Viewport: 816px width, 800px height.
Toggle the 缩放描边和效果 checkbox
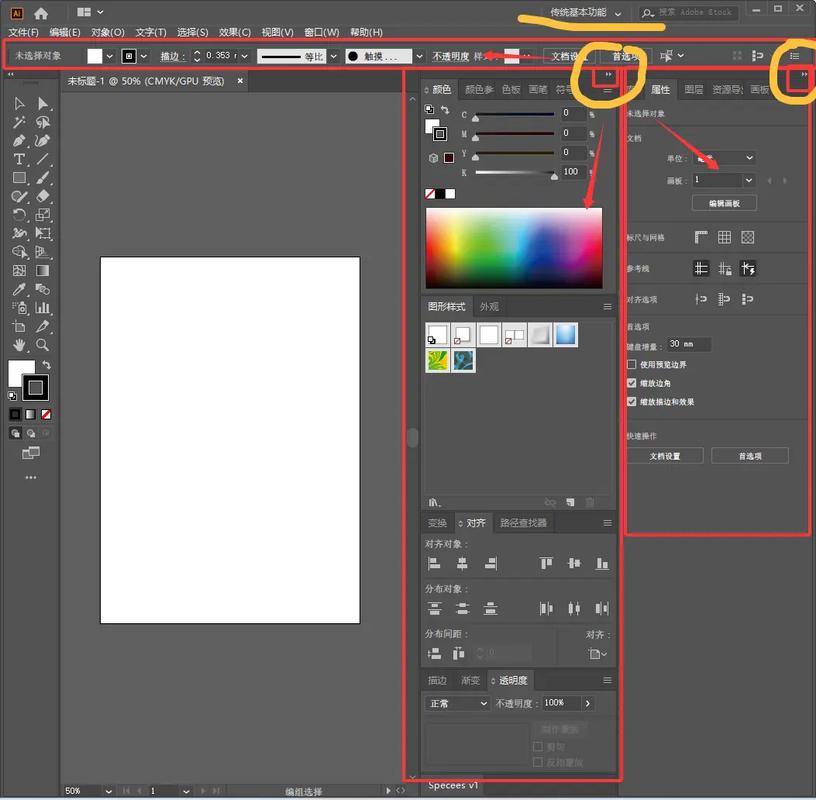(x=631, y=401)
